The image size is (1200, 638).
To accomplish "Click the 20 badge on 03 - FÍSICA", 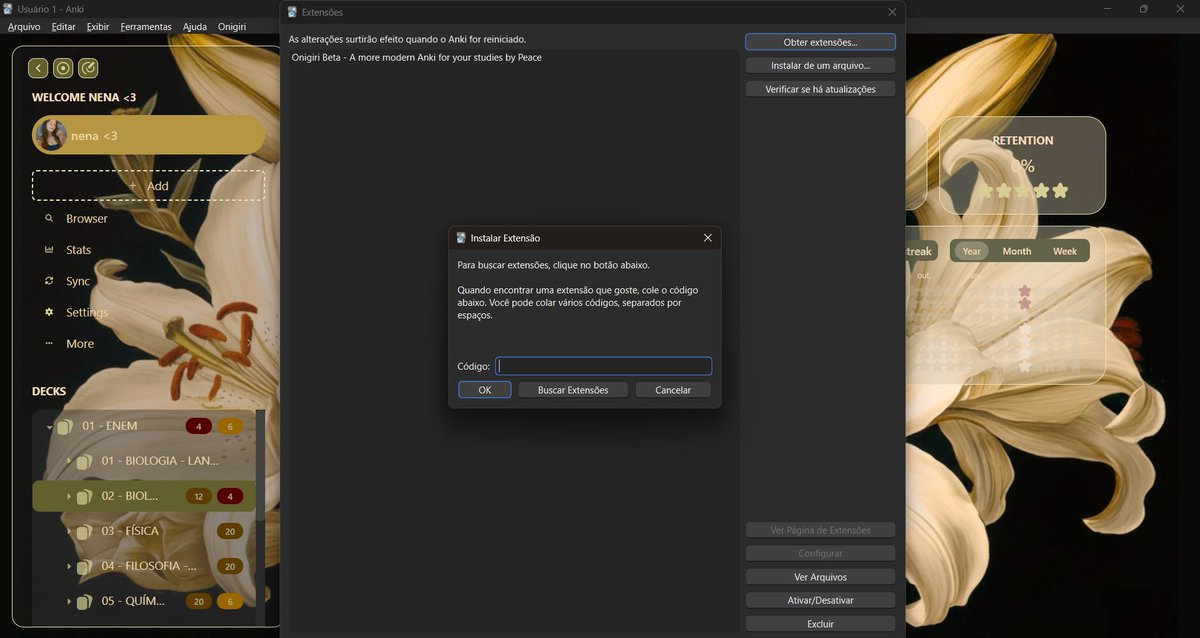I will [x=230, y=532].
